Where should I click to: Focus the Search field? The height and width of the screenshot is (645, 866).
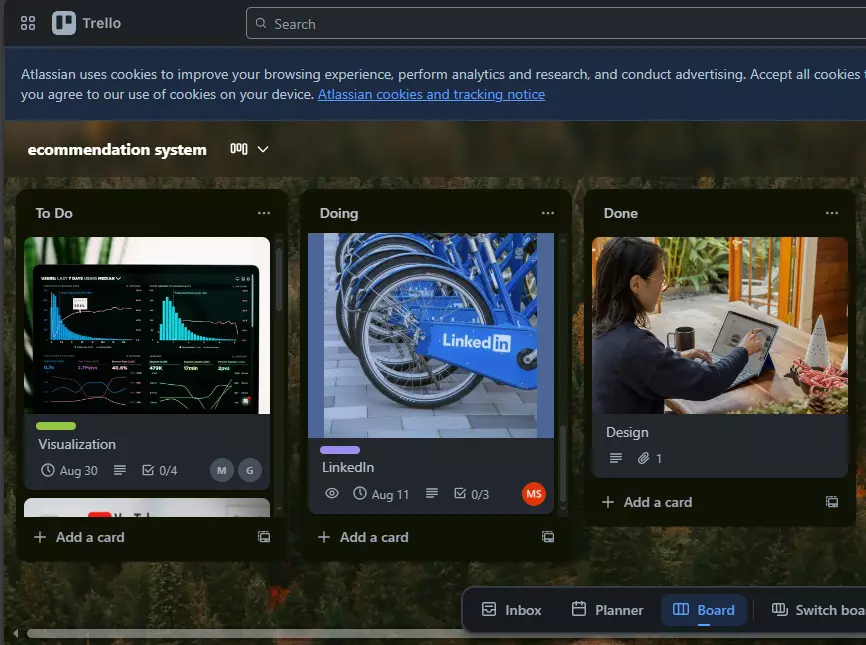556,23
